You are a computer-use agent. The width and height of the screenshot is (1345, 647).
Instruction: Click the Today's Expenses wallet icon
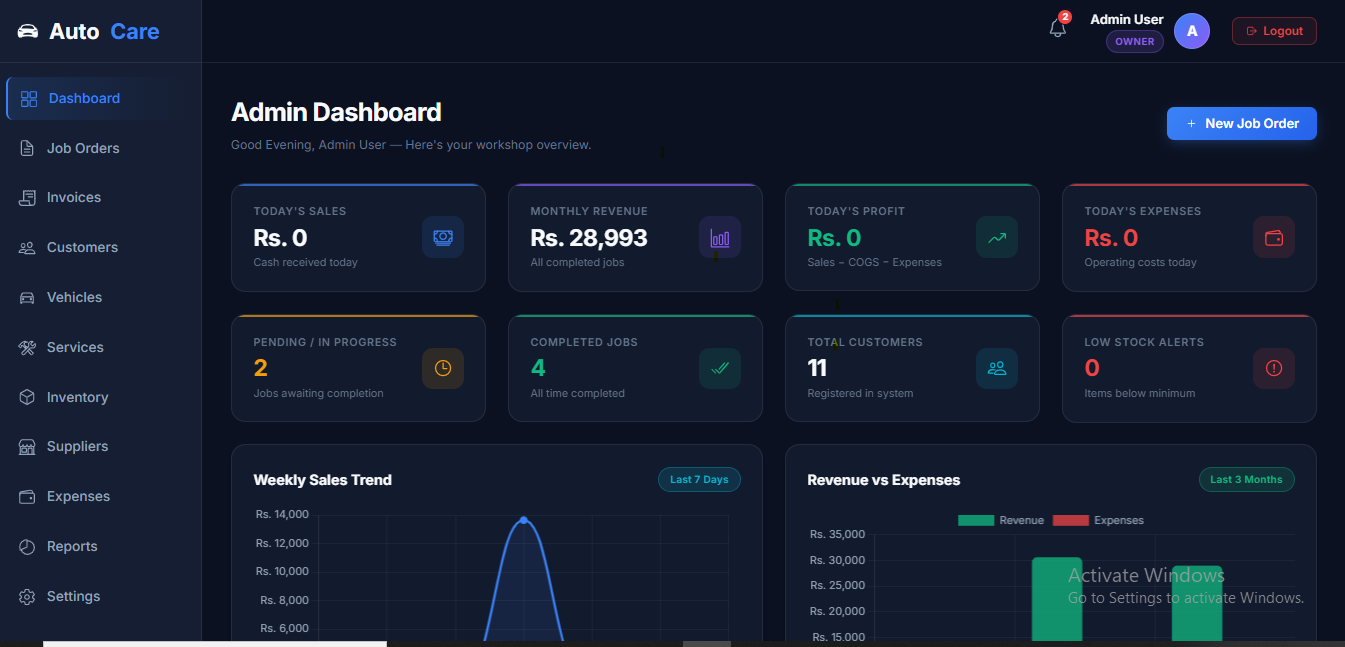(x=1274, y=237)
